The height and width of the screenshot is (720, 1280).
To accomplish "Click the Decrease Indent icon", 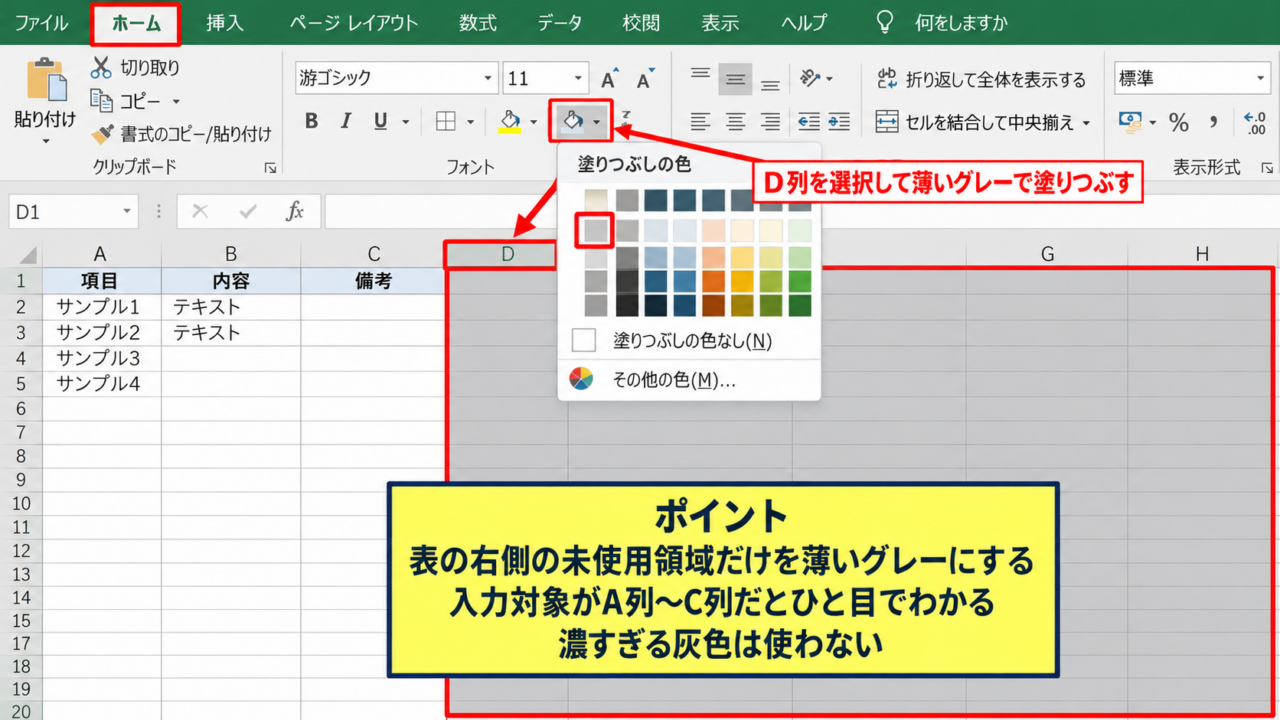I will [x=808, y=122].
